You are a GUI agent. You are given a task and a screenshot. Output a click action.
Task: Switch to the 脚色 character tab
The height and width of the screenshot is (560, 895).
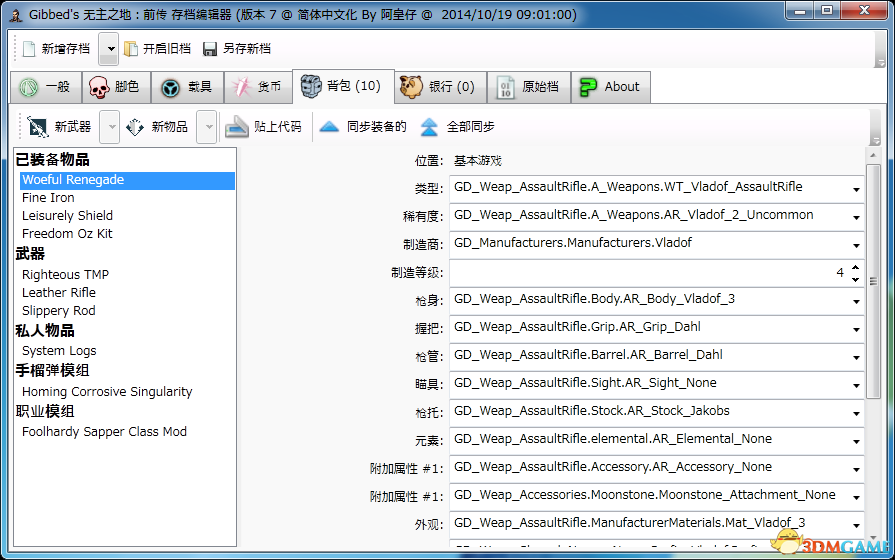click(116, 87)
